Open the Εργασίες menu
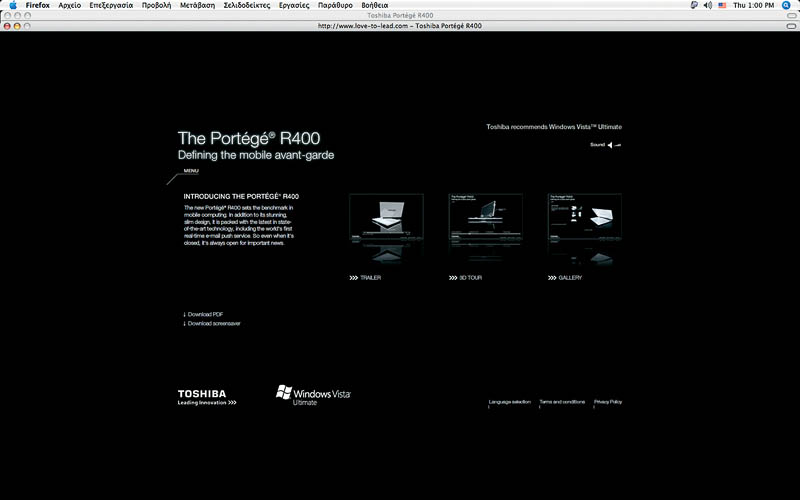This screenshot has width=800, height=500. click(294, 5)
